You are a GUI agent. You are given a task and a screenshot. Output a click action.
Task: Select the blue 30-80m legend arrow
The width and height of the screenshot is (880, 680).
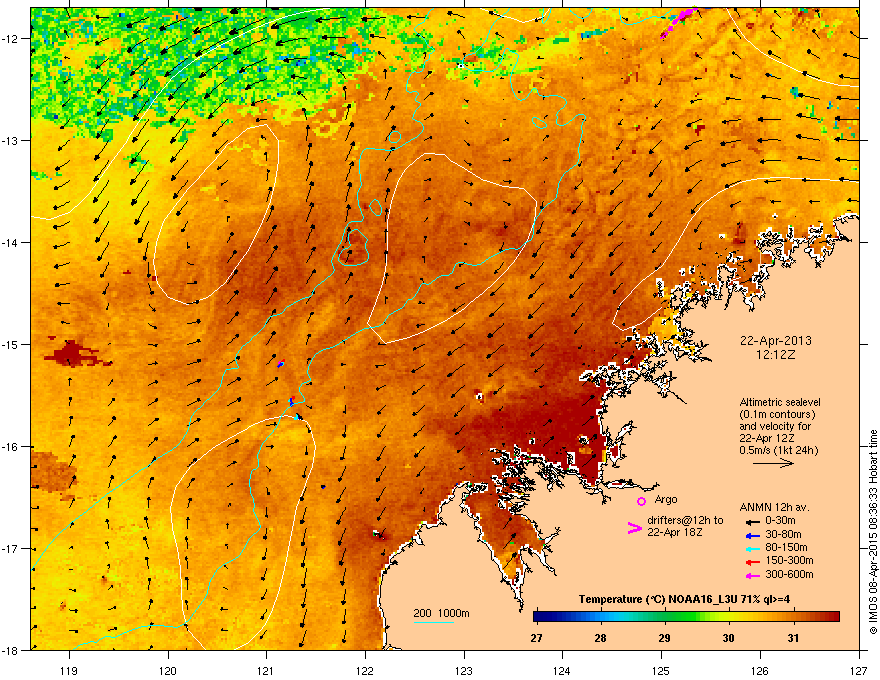752,535
